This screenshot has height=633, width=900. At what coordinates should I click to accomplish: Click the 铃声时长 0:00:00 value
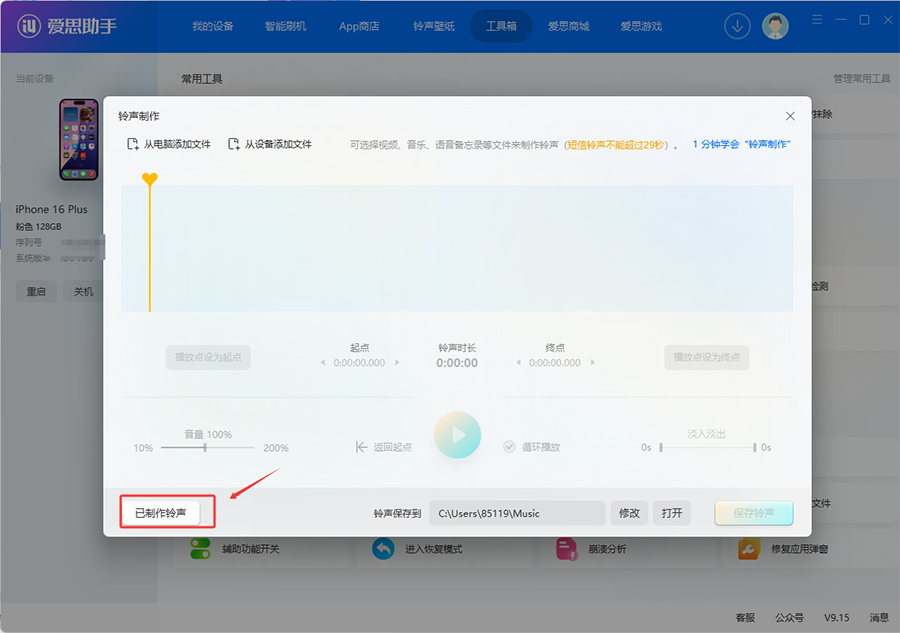(x=457, y=363)
